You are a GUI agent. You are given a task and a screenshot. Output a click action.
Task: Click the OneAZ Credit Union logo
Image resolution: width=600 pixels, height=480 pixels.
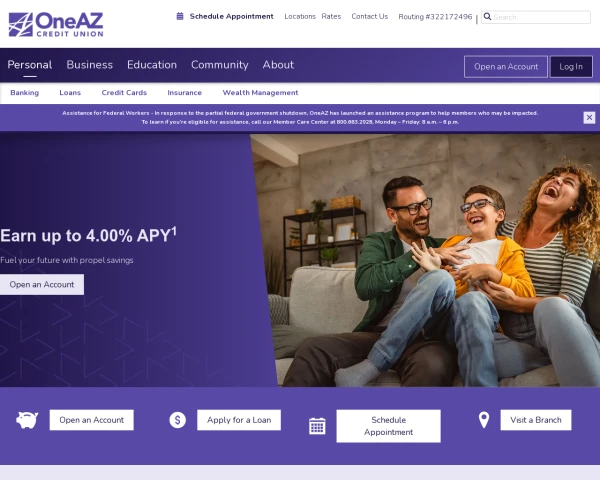point(56,24)
